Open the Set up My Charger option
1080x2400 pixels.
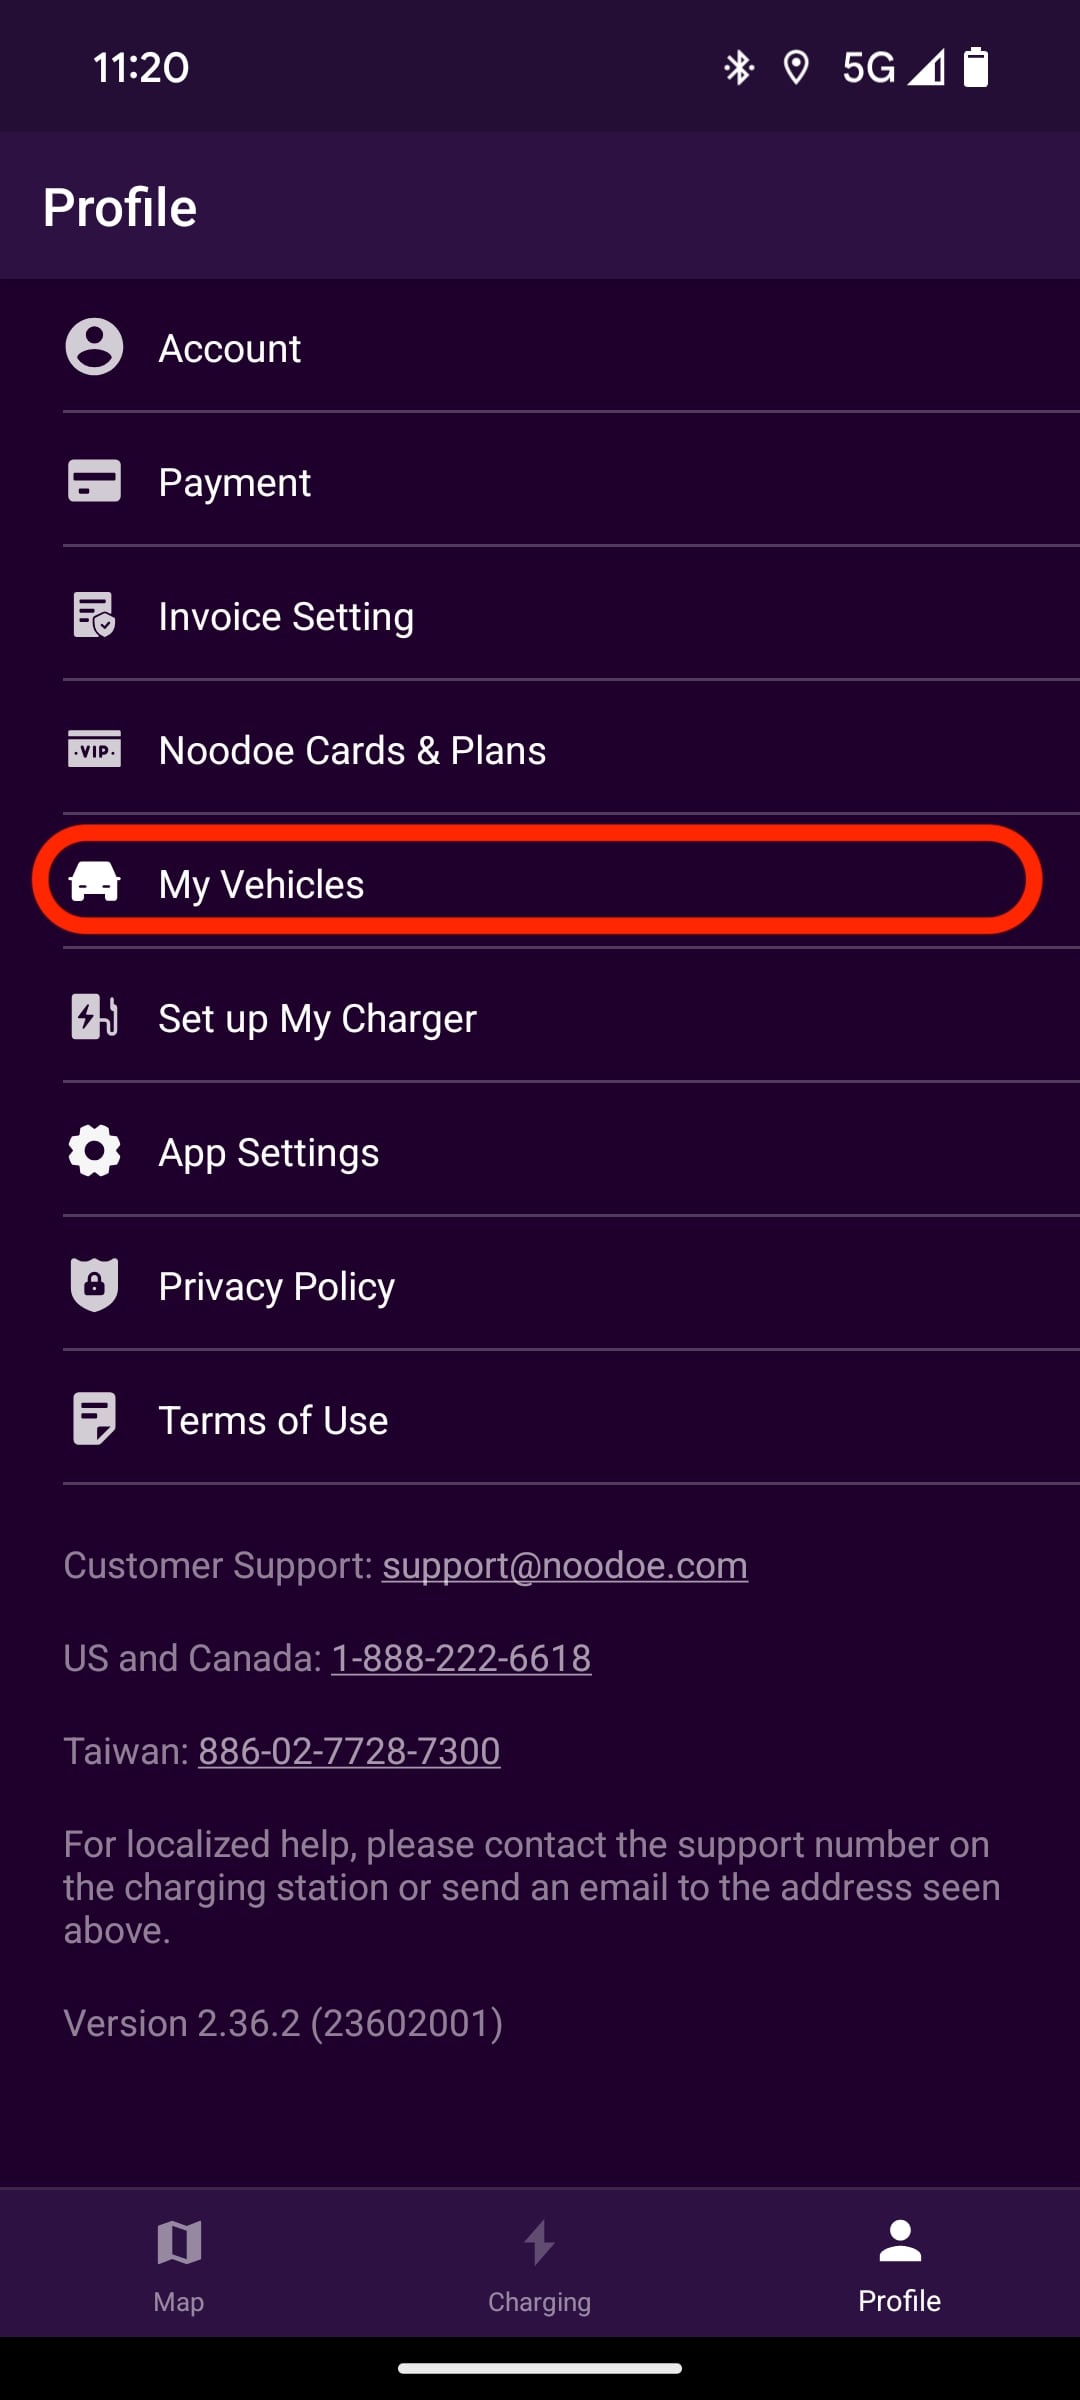pos(317,1018)
